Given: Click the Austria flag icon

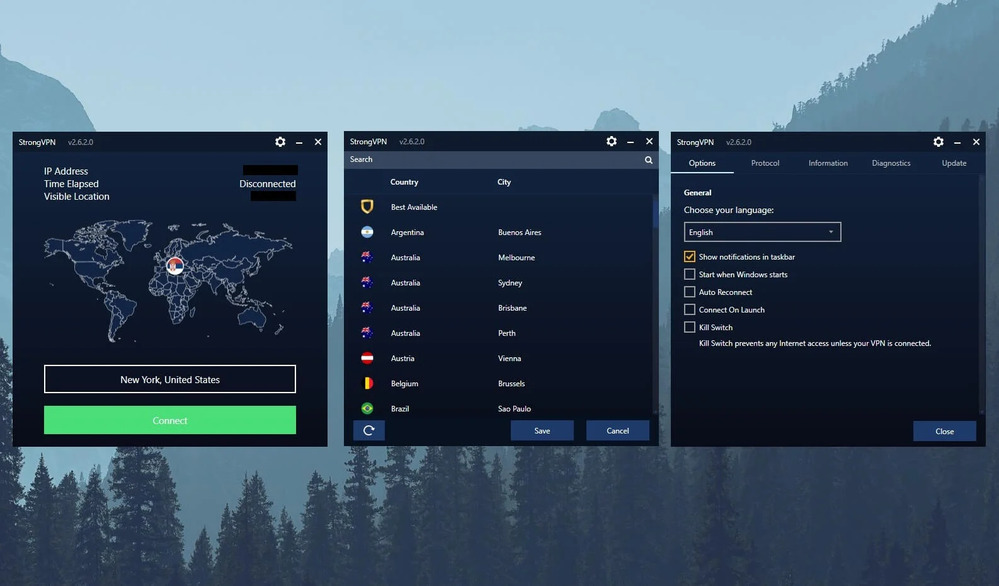Looking at the screenshot, I should coord(368,358).
